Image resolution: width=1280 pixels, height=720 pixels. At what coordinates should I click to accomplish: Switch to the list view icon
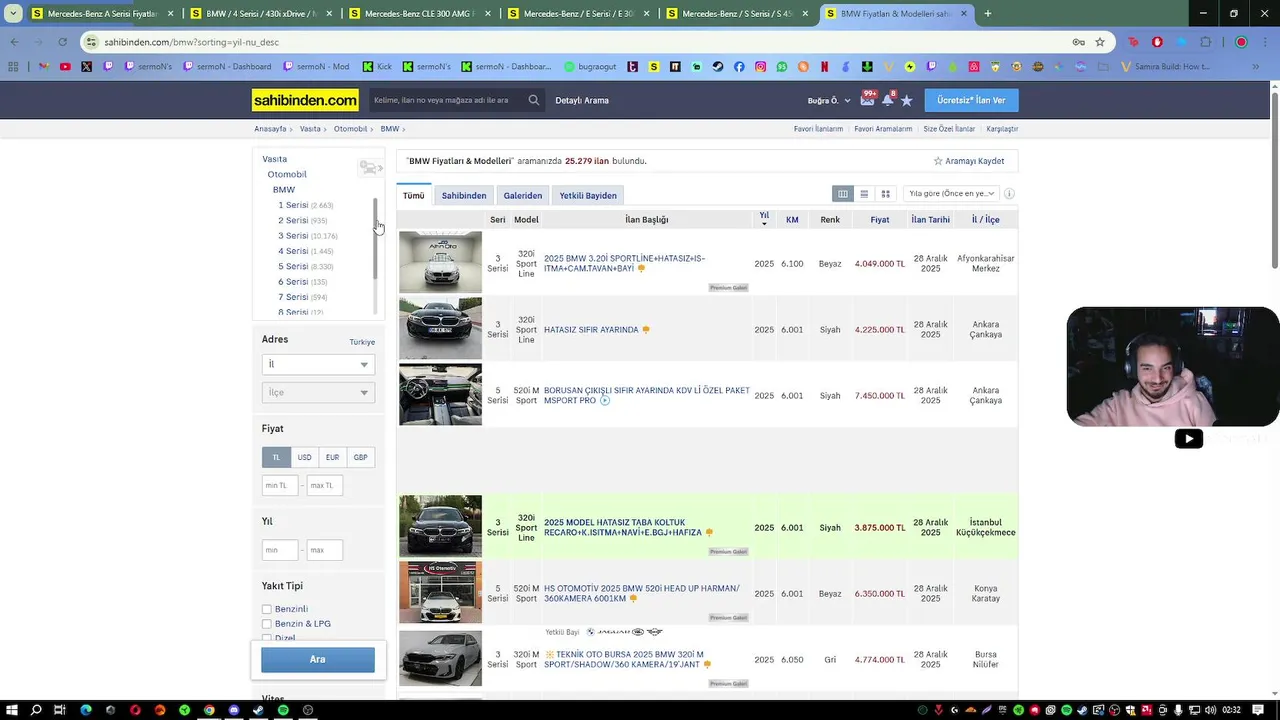(864, 194)
